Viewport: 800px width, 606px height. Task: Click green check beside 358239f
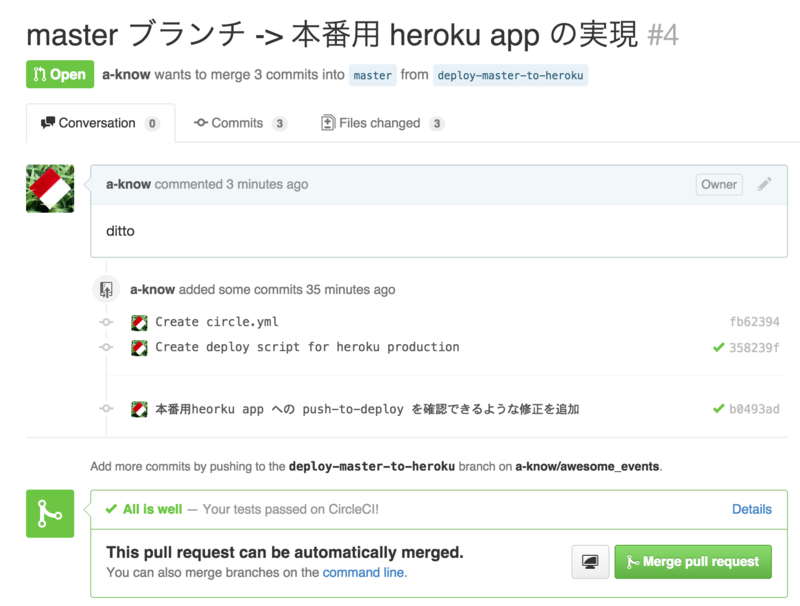point(718,347)
